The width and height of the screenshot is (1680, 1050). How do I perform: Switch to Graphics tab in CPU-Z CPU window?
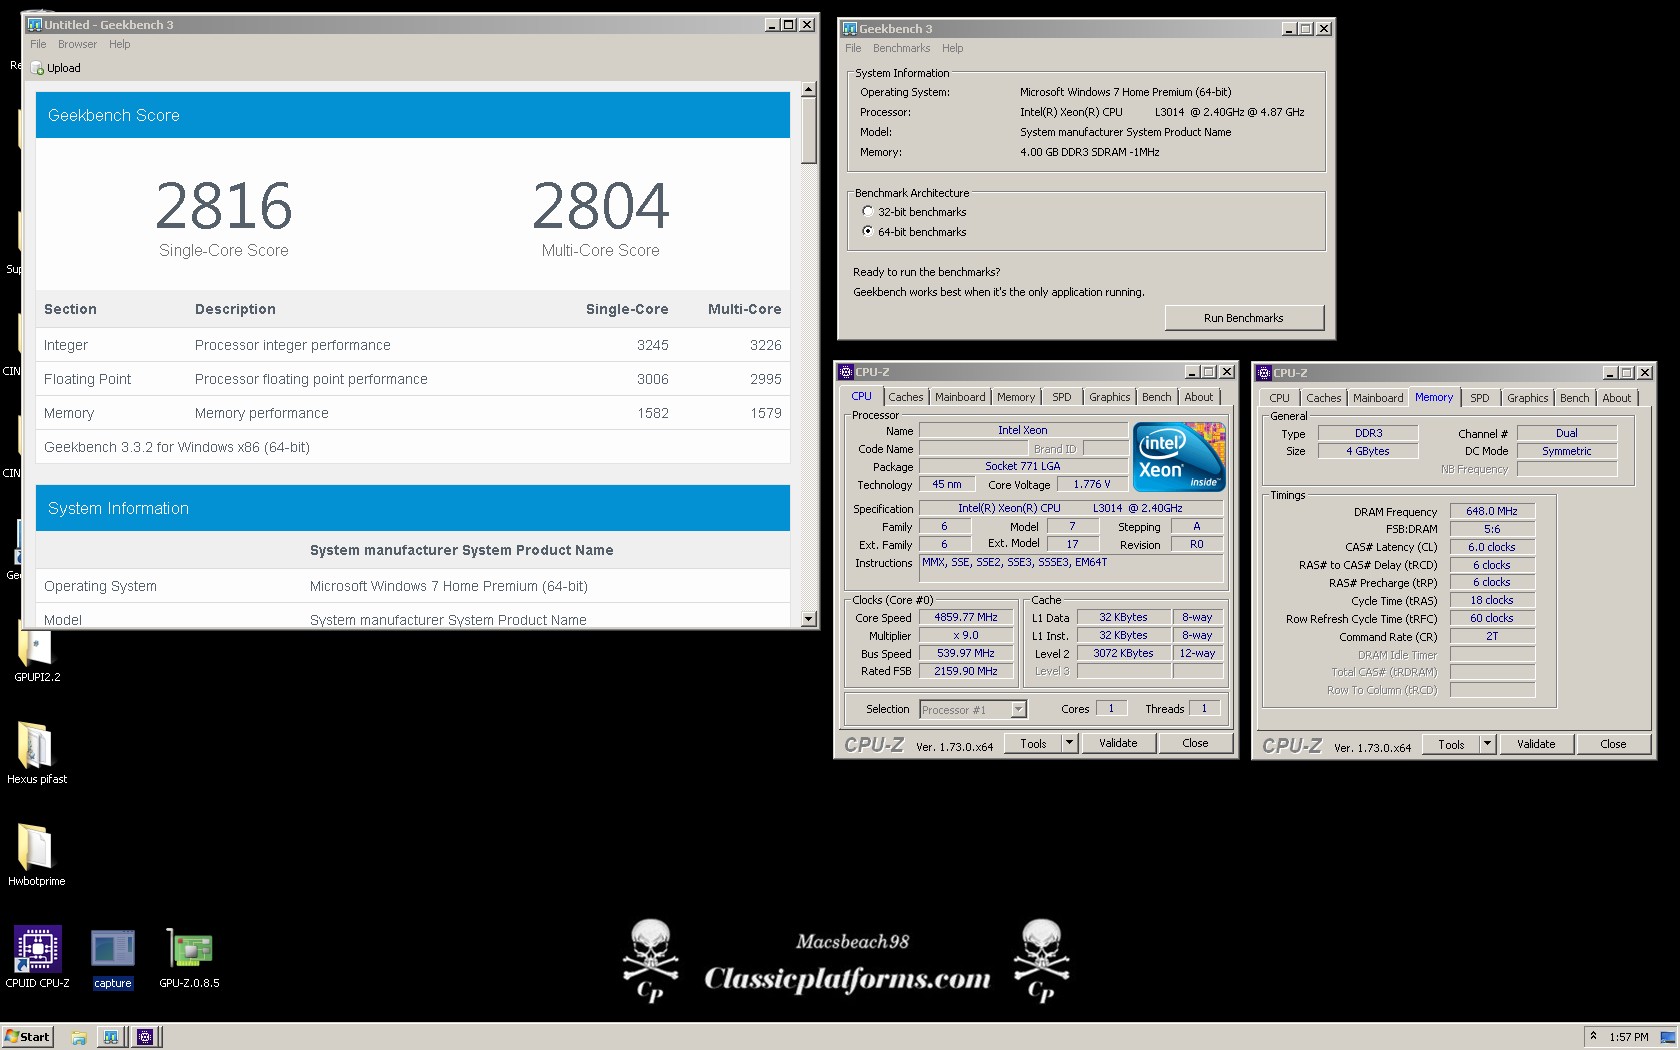tap(1110, 397)
